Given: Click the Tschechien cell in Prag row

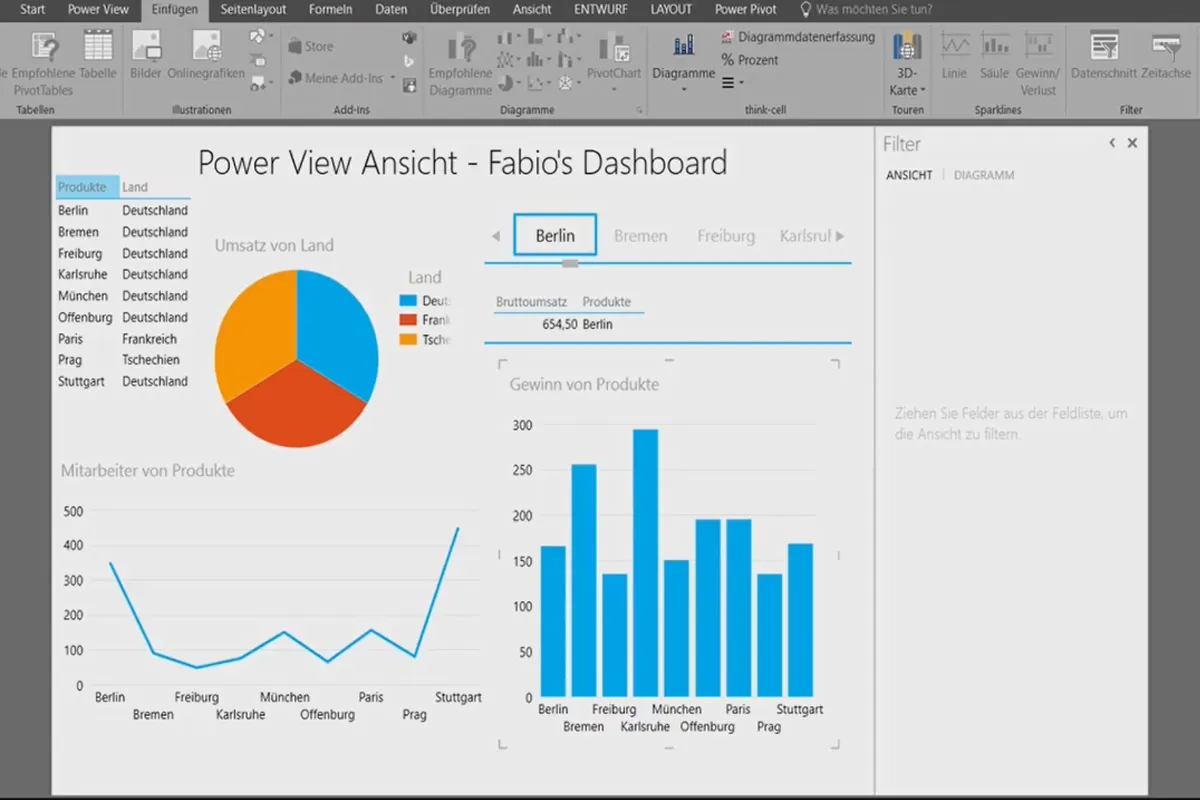Looking at the screenshot, I should tap(151, 360).
